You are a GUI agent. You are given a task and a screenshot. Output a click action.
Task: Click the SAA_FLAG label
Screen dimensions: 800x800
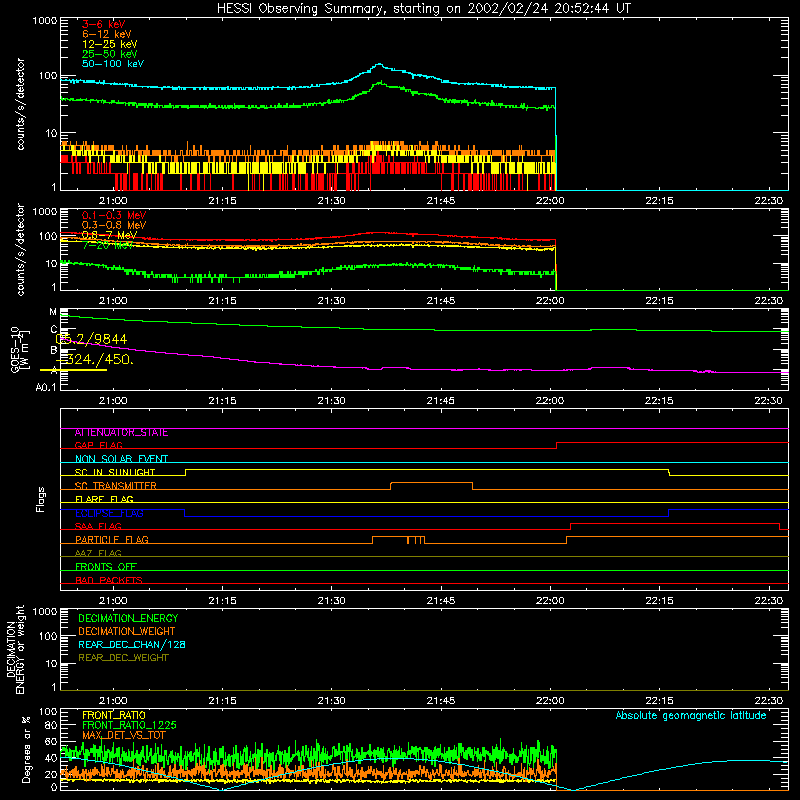98,526
